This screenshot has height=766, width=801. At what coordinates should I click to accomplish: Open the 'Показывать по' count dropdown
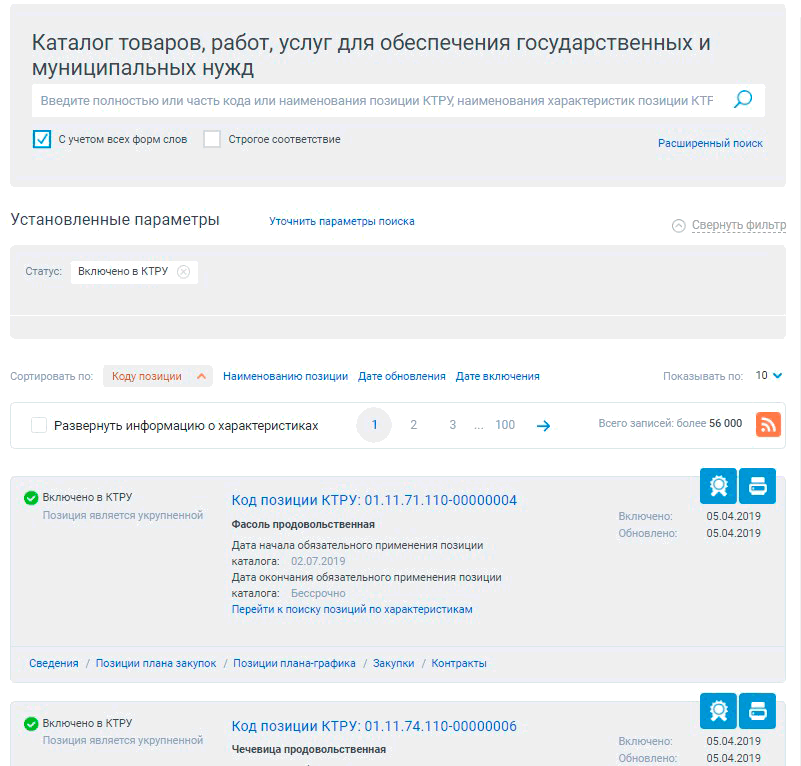(x=769, y=376)
